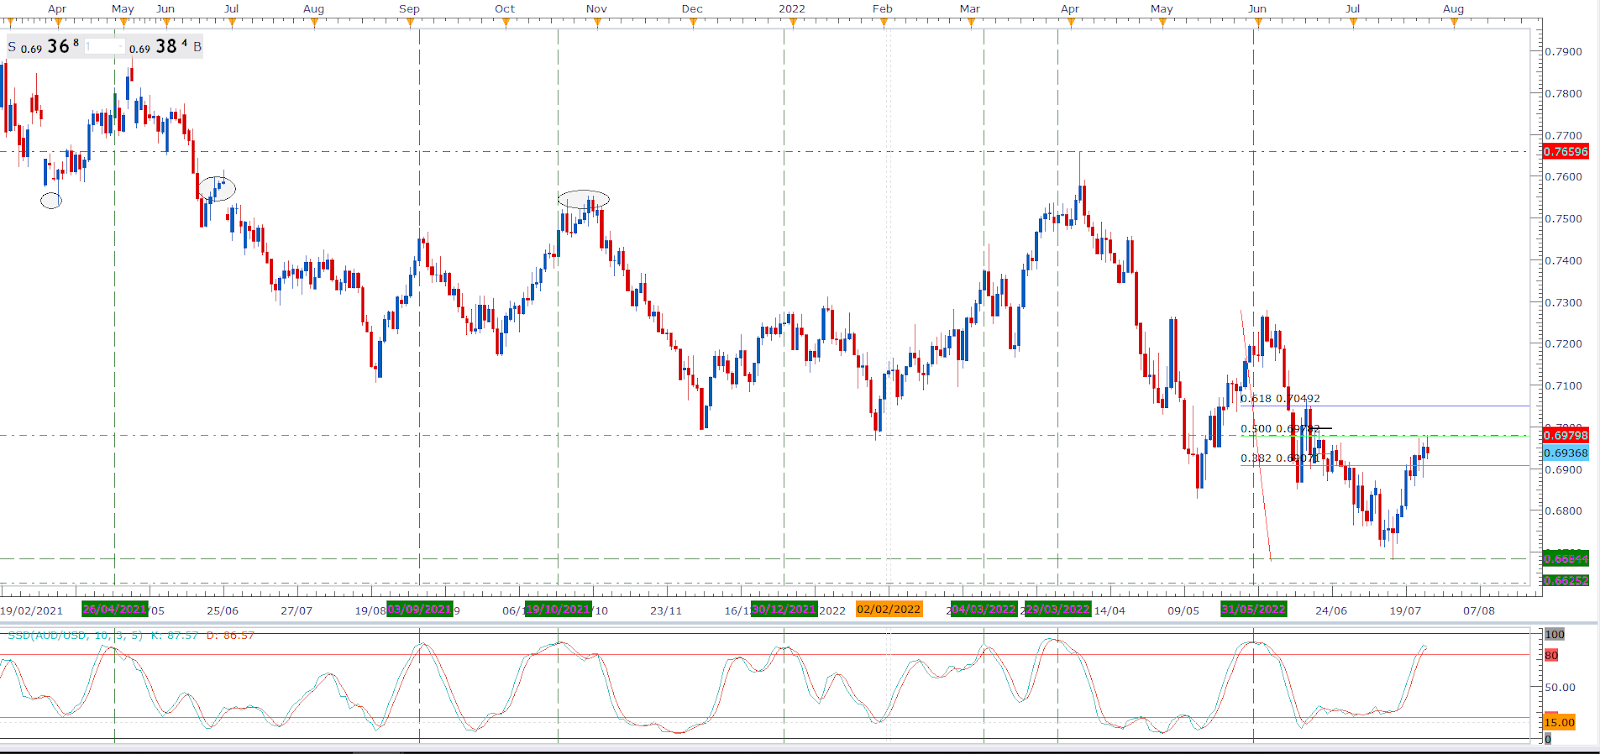Viewport: 1600px width, 754px height.
Task: Click the Sep month label on top timeline
Action: click(x=409, y=9)
